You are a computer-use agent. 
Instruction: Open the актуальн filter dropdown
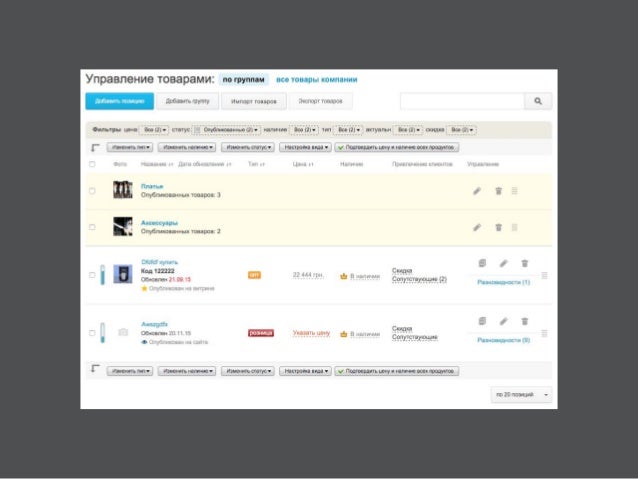tap(409, 130)
